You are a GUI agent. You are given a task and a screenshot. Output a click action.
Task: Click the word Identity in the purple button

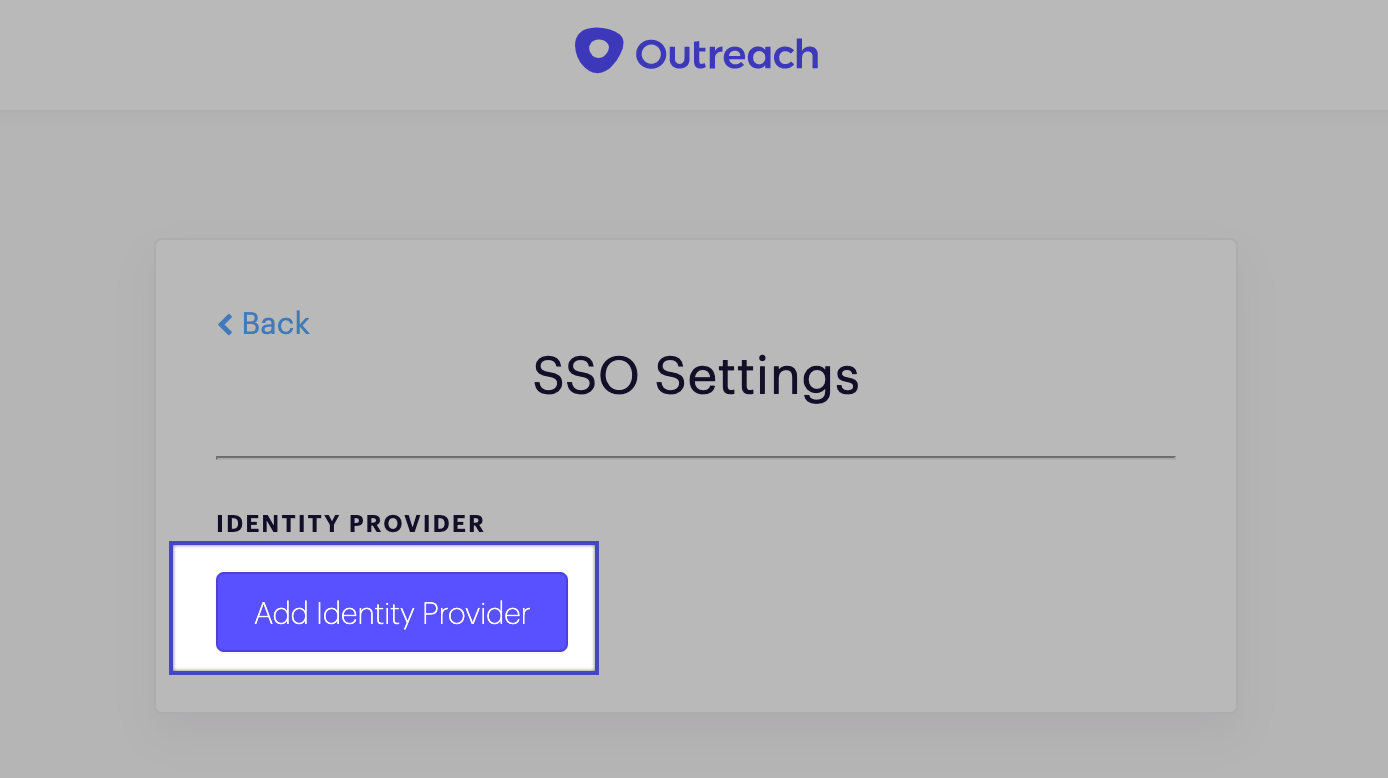[365, 613]
